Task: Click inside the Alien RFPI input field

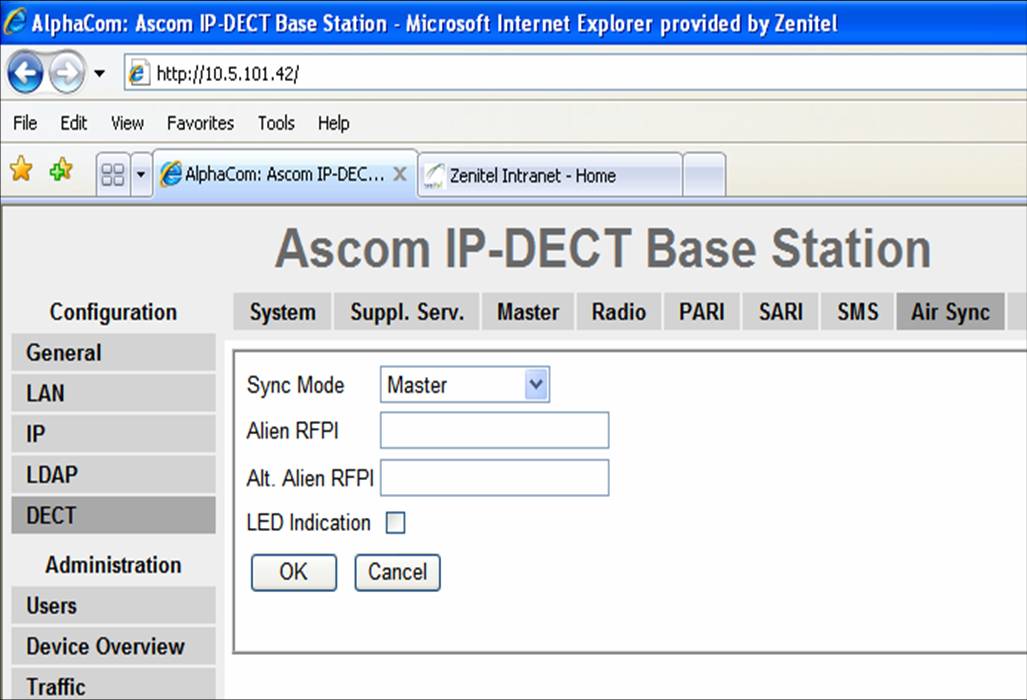Action: click(x=494, y=430)
